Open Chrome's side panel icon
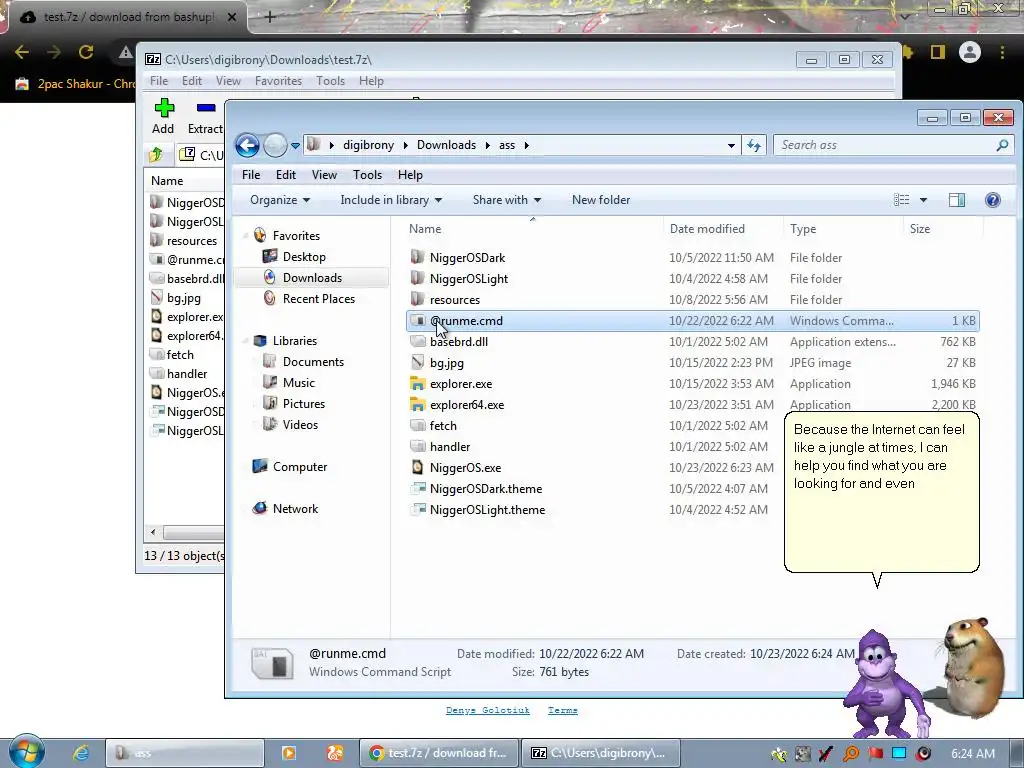This screenshot has height=768, width=1024. tap(938, 52)
